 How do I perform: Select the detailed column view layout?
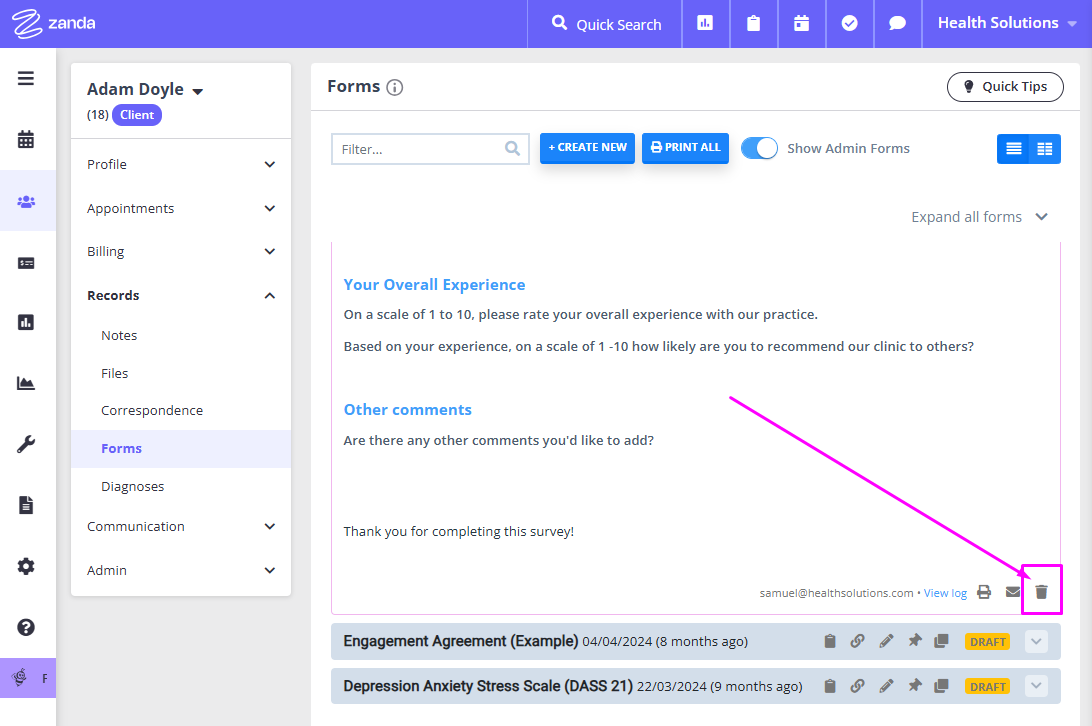tap(1043, 148)
